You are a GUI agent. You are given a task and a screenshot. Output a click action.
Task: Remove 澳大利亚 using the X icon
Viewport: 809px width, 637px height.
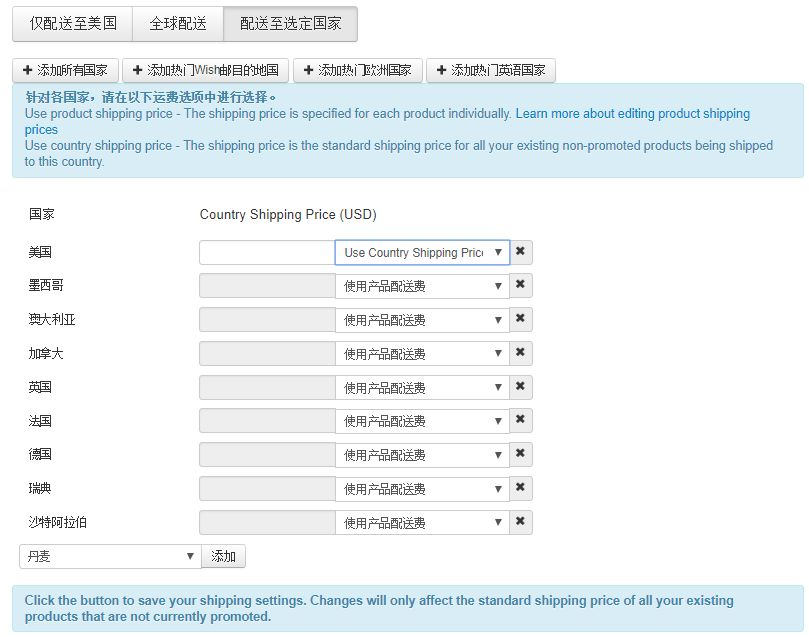[520, 320]
